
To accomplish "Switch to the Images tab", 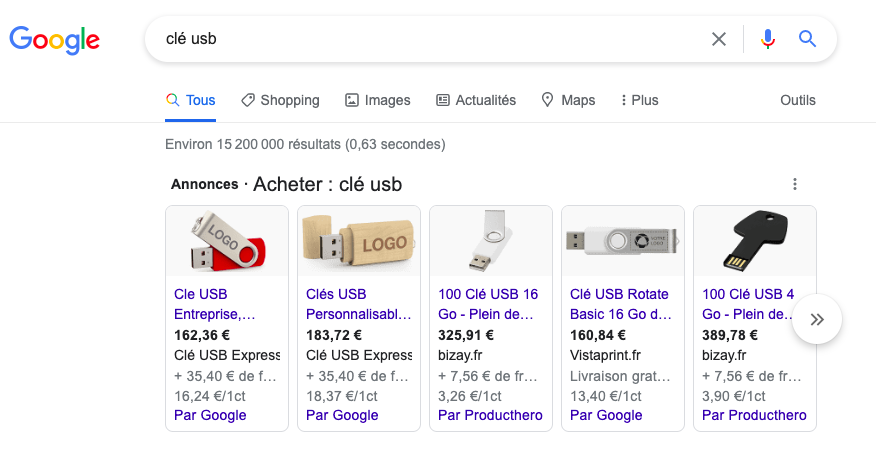I will point(377,100).
